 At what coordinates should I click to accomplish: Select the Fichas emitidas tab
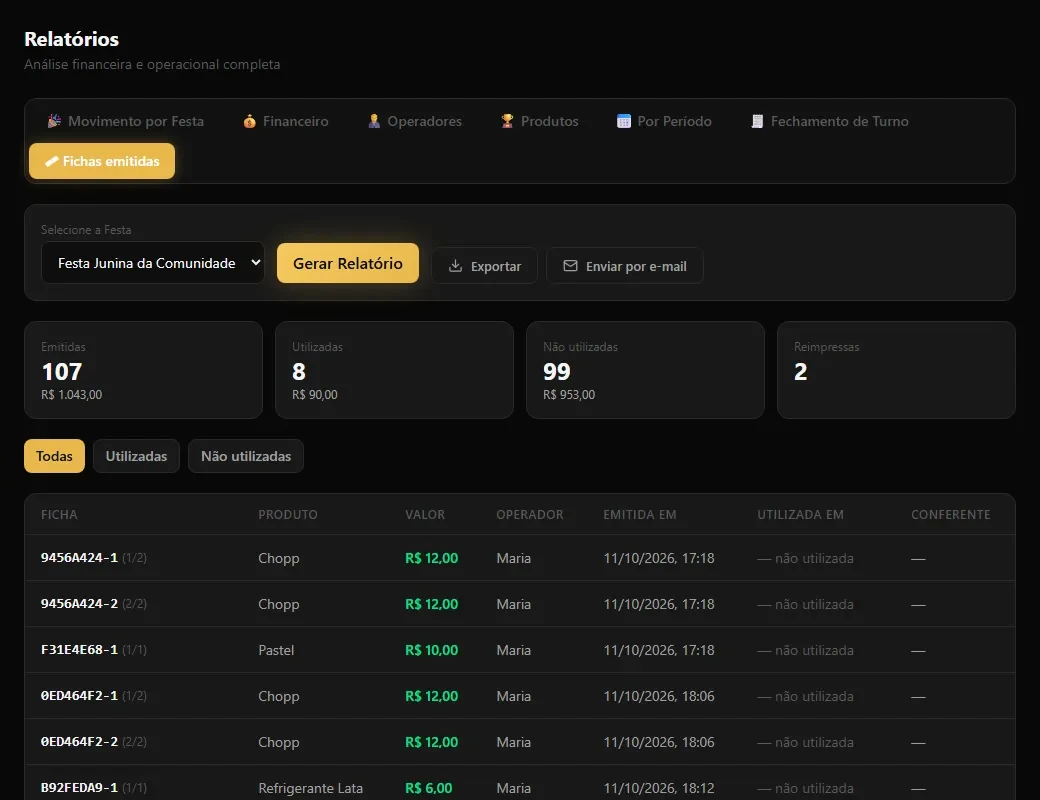(102, 161)
